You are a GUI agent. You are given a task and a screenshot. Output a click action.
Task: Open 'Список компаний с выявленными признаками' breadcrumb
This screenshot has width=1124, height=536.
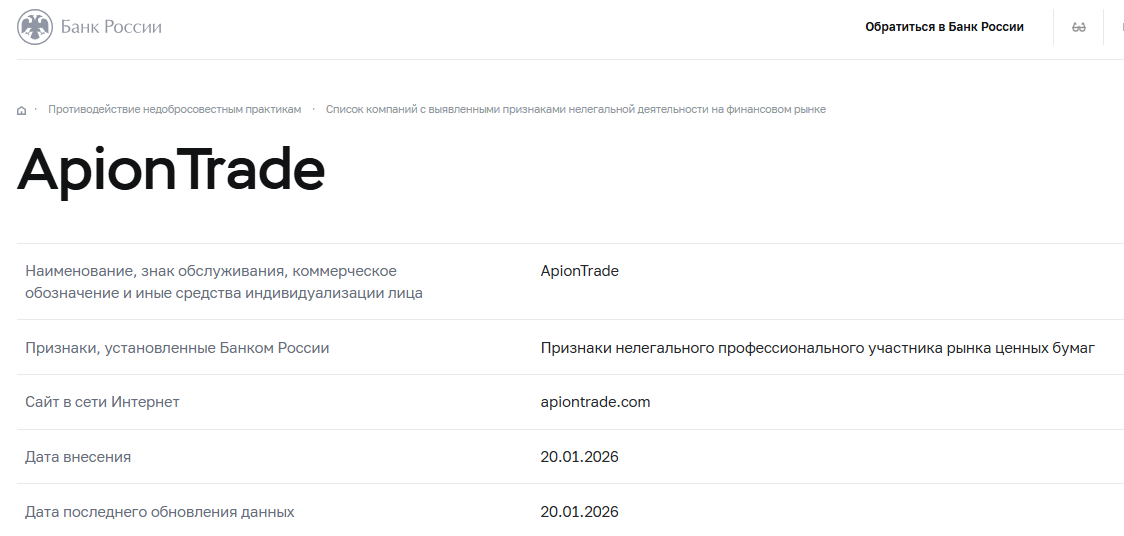coord(575,109)
